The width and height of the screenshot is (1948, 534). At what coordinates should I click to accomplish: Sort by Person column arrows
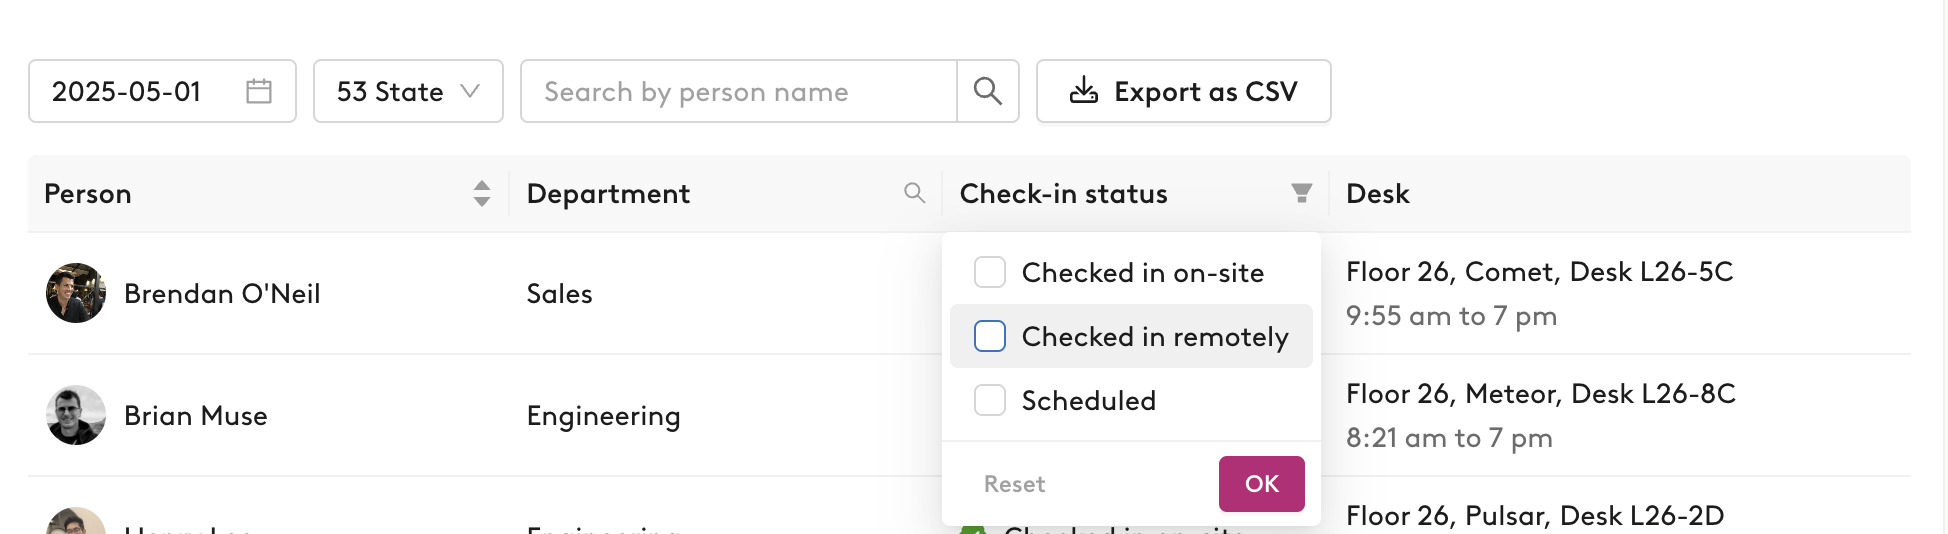482,193
